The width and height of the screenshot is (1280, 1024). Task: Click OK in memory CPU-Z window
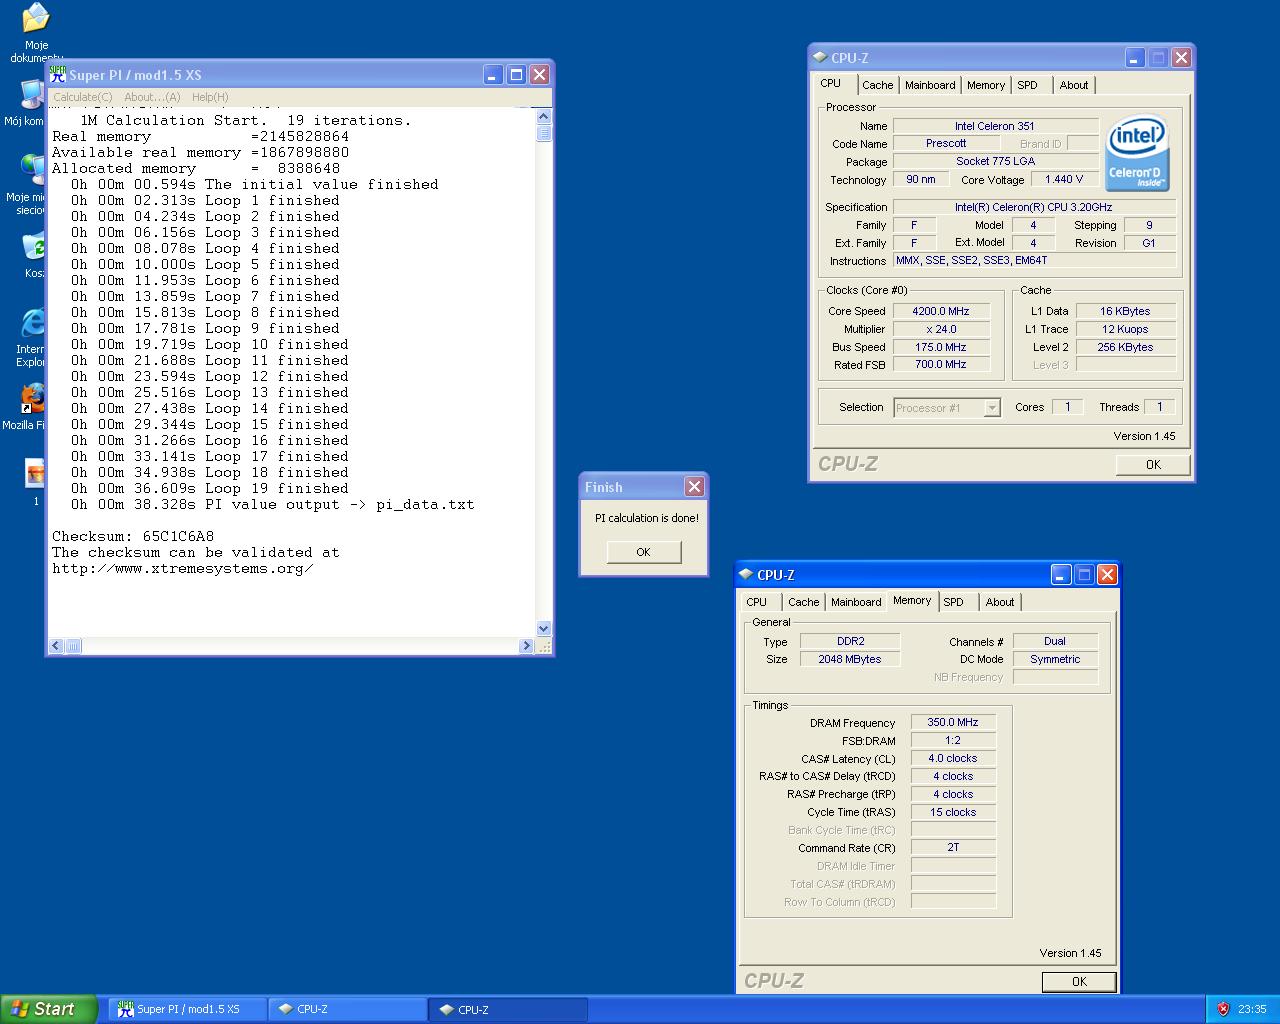tap(1079, 982)
